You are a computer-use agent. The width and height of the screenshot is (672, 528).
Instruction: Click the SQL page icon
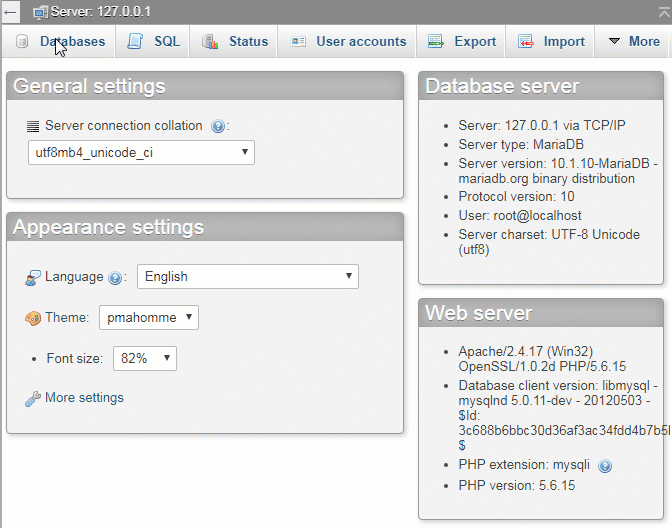(x=135, y=42)
